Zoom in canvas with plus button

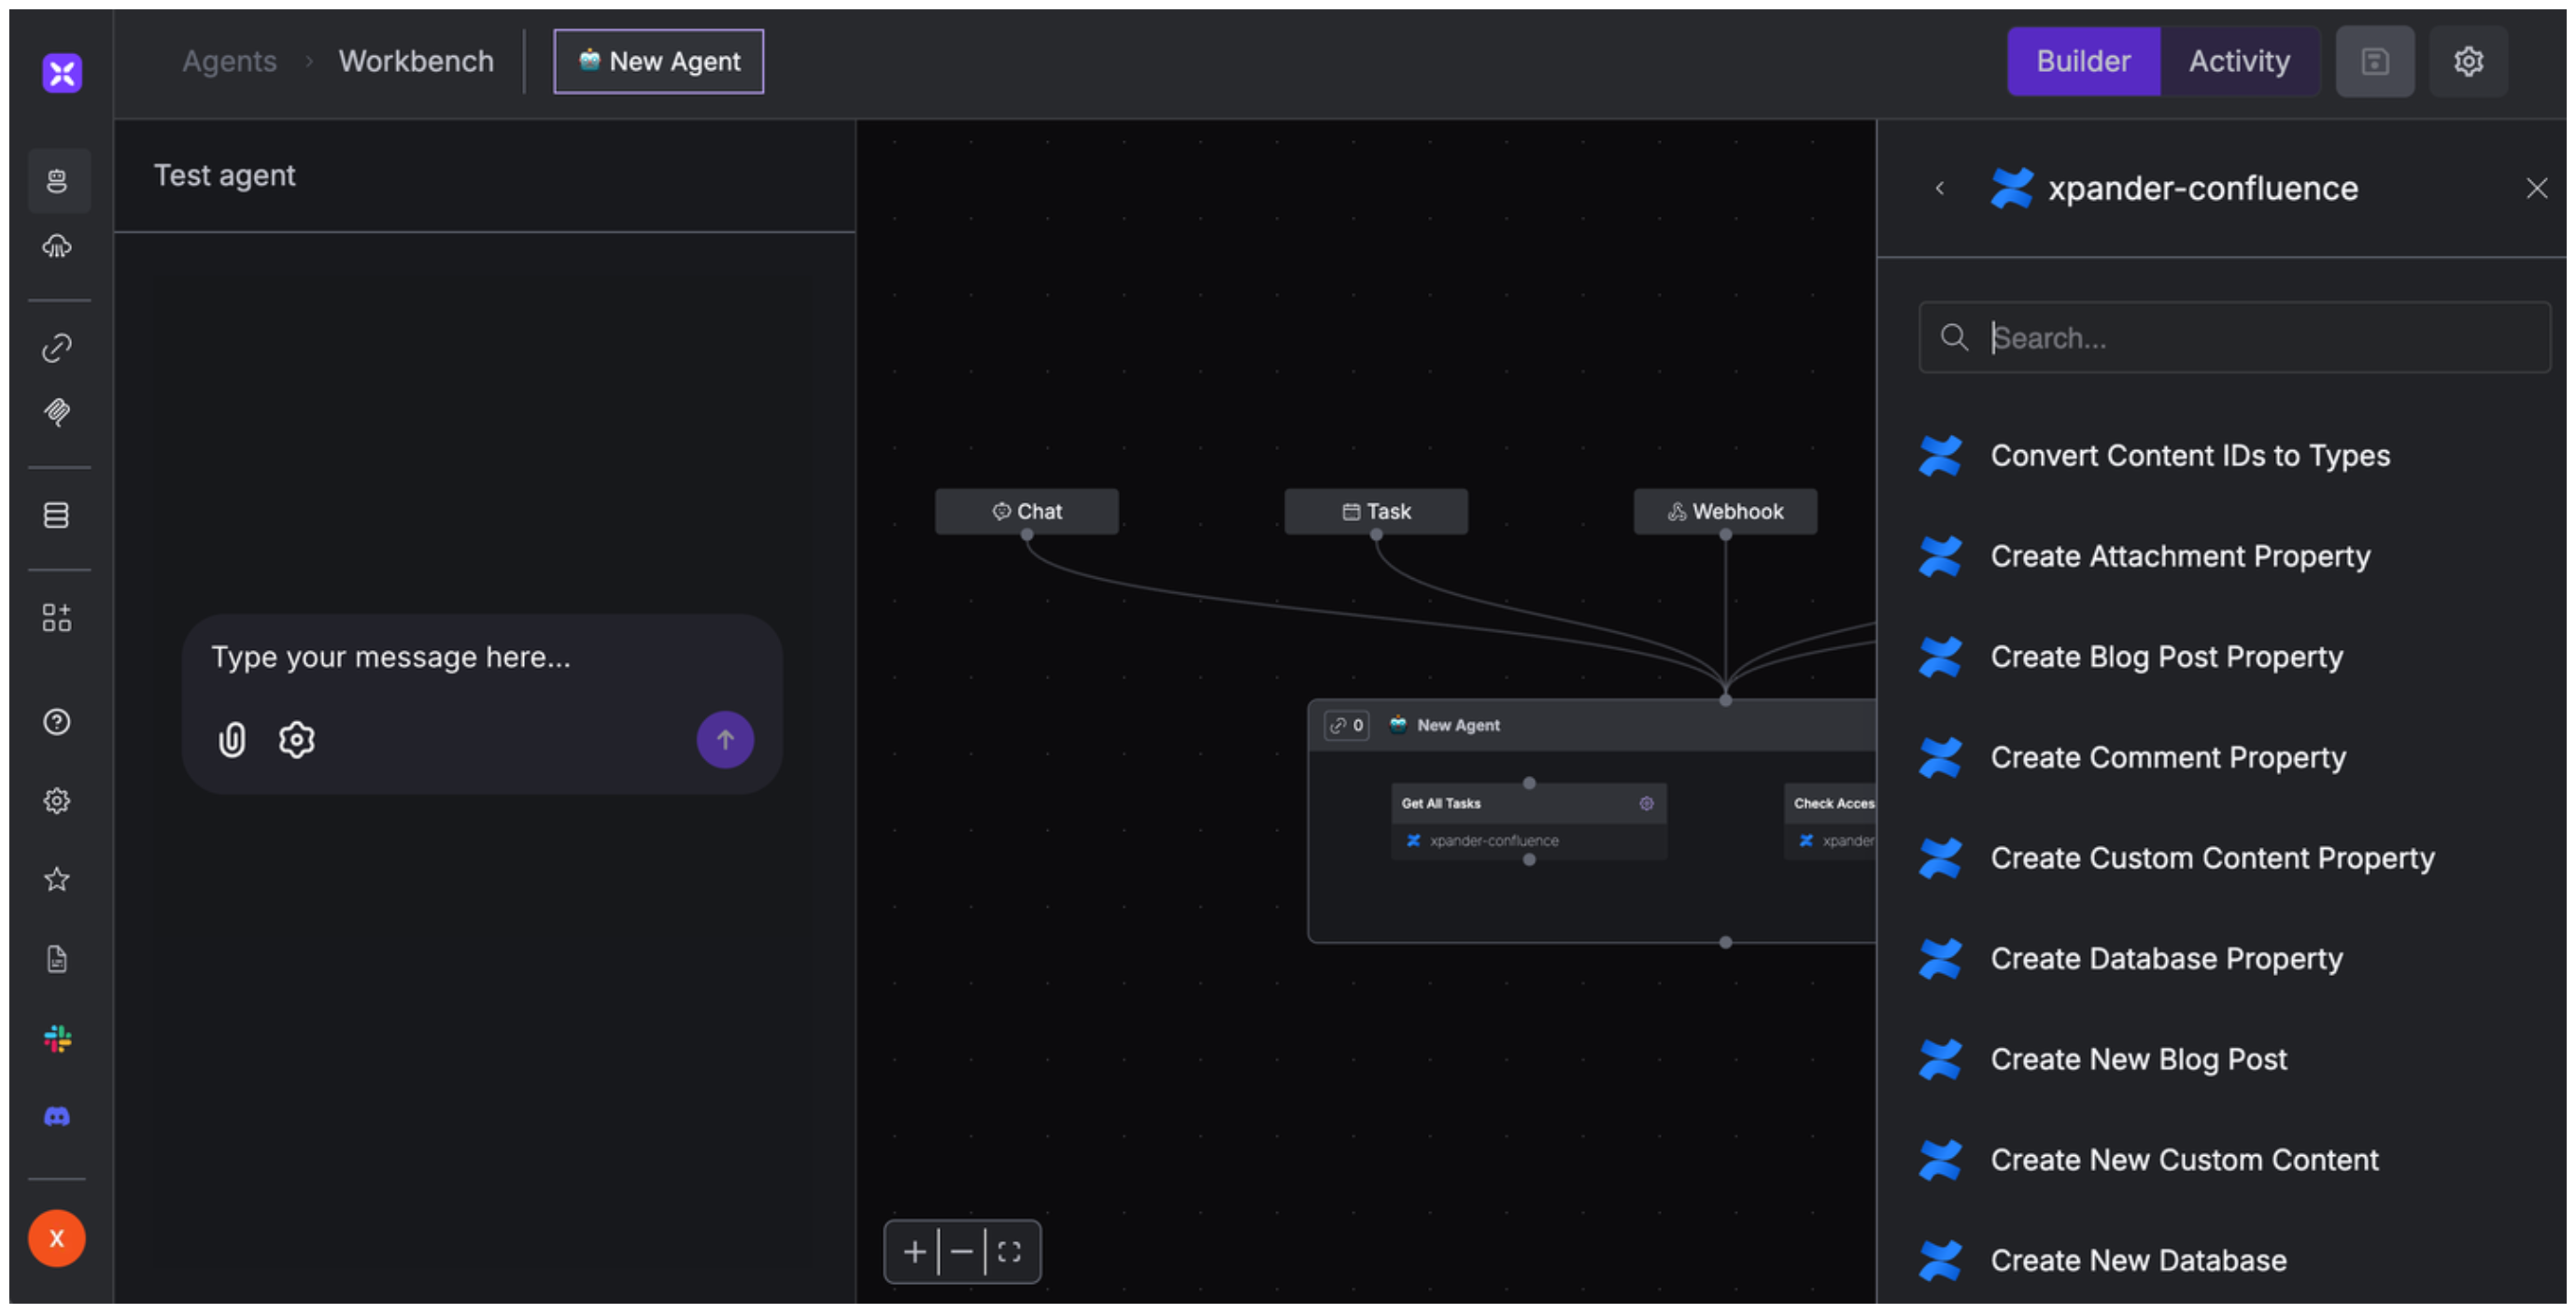[914, 1251]
